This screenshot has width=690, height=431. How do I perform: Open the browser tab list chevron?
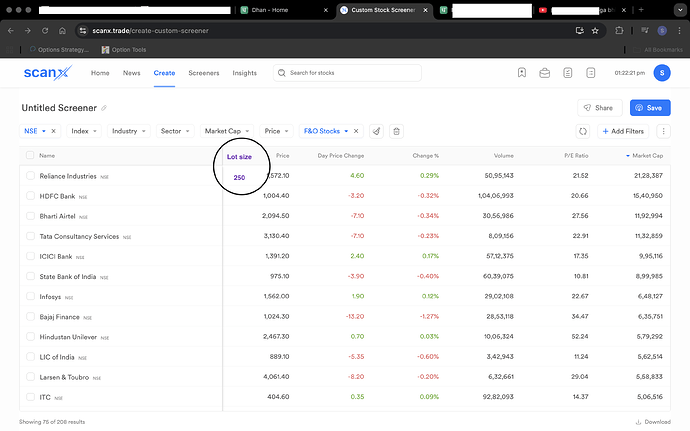[x=680, y=10]
